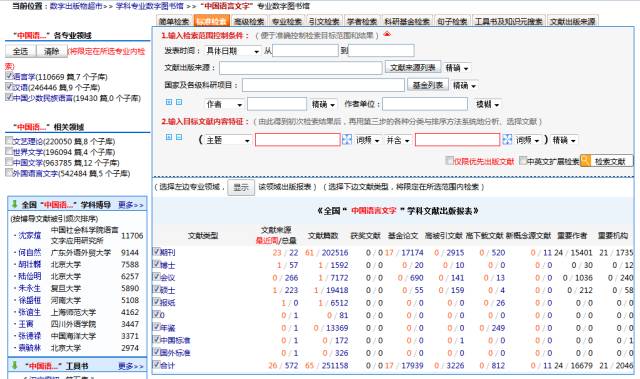The image size is (640, 379).
Task: Click the remove-row minus icon beside 作者
Action: [179, 102]
